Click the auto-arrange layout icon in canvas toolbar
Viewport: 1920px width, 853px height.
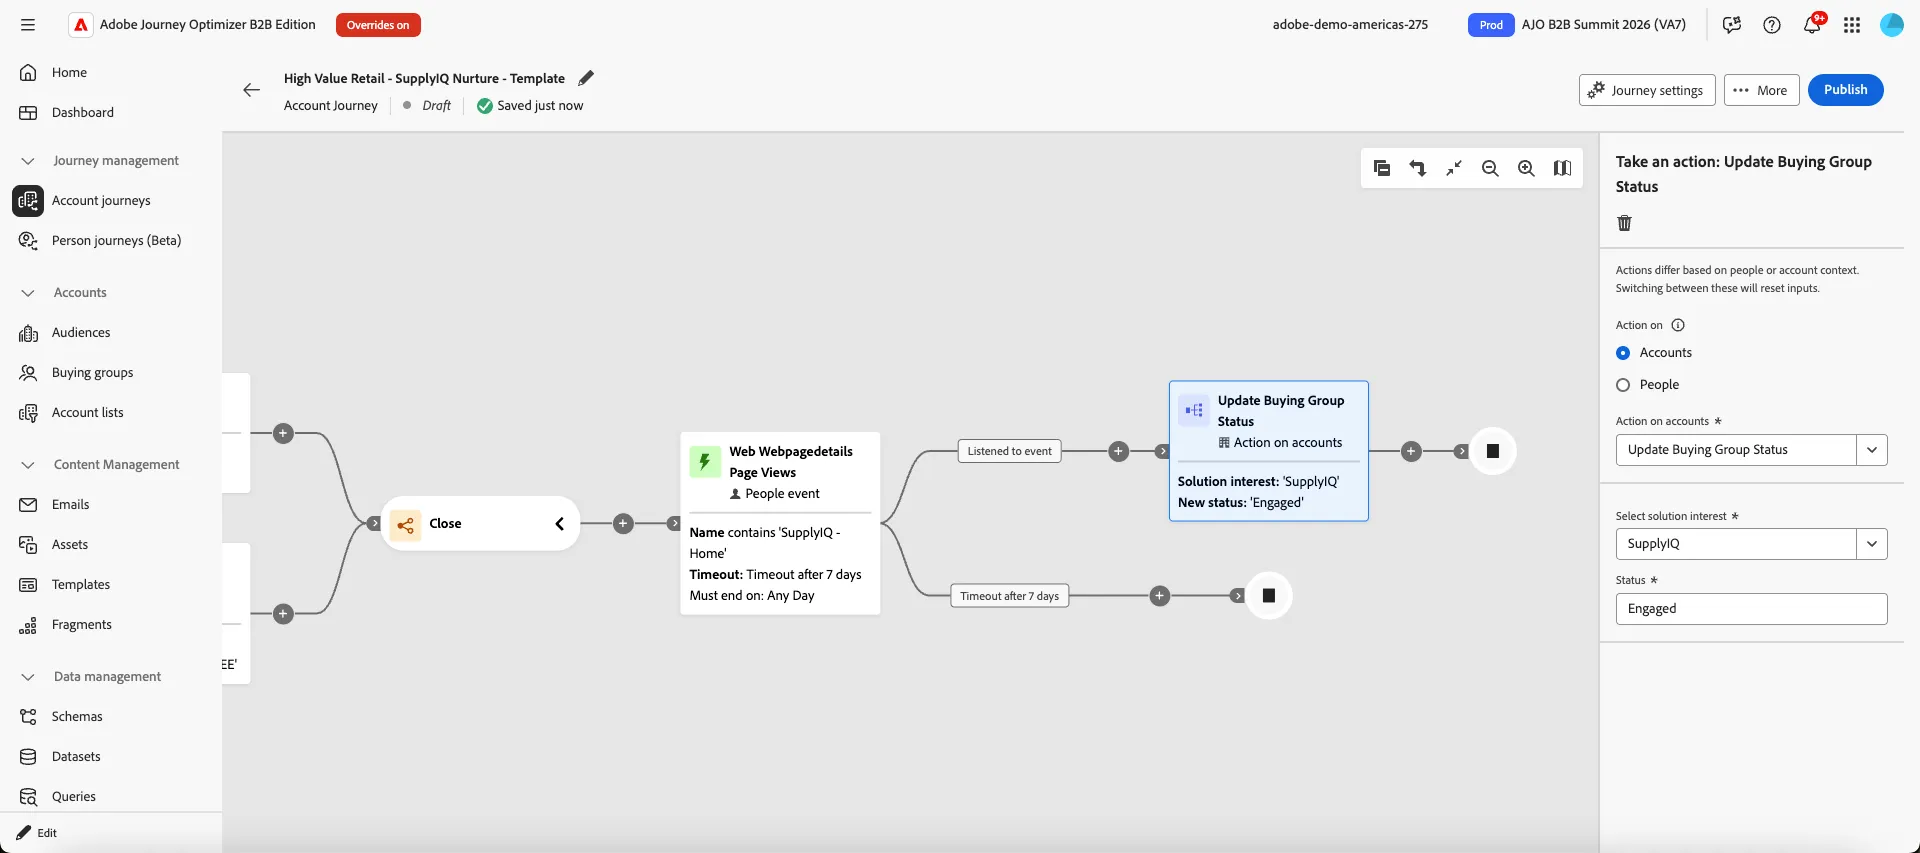click(x=1418, y=168)
